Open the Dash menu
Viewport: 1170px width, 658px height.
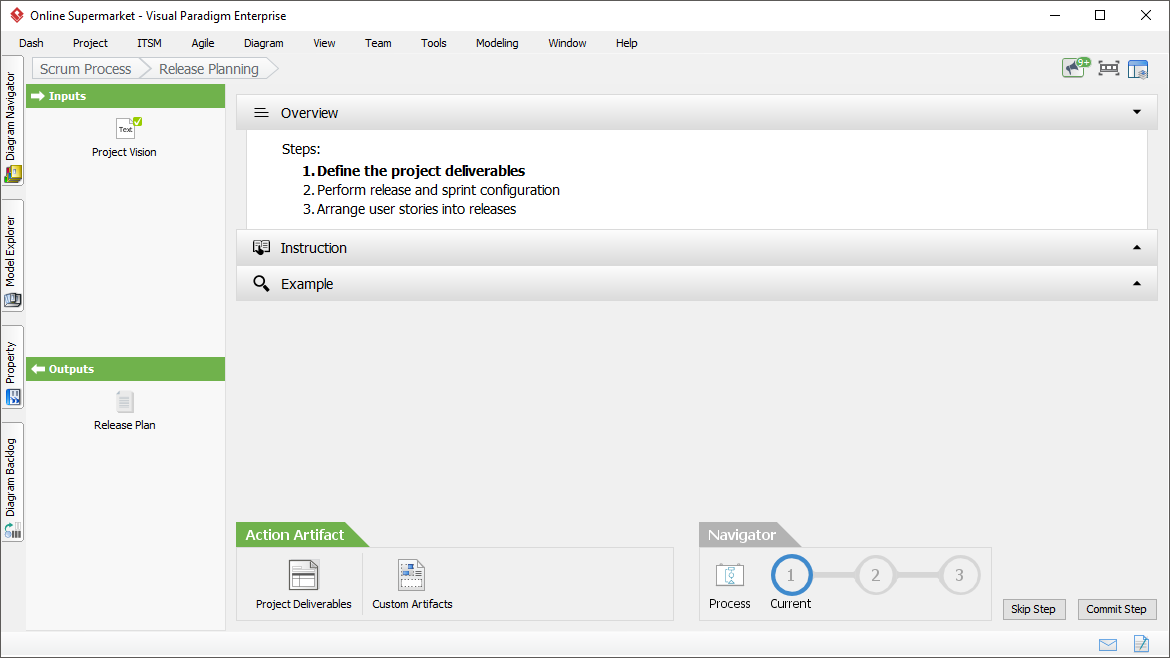pos(31,43)
